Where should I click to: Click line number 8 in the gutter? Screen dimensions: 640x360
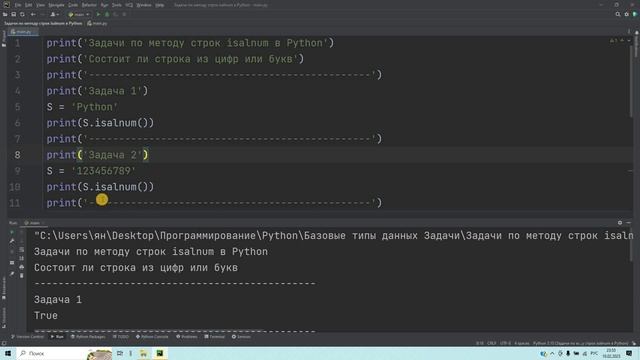(x=17, y=155)
